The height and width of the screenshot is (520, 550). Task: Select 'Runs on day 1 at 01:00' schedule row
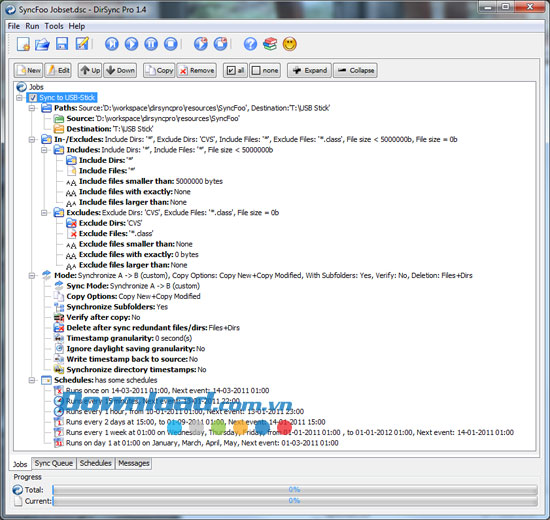coord(196,443)
